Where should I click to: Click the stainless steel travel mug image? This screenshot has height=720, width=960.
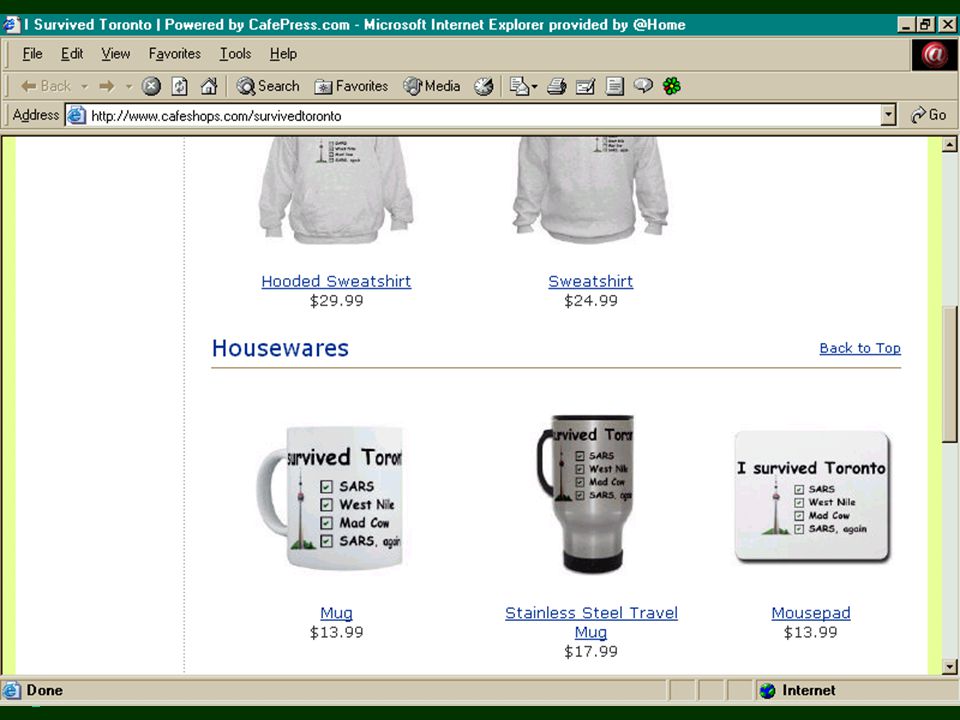click(586, 493)
